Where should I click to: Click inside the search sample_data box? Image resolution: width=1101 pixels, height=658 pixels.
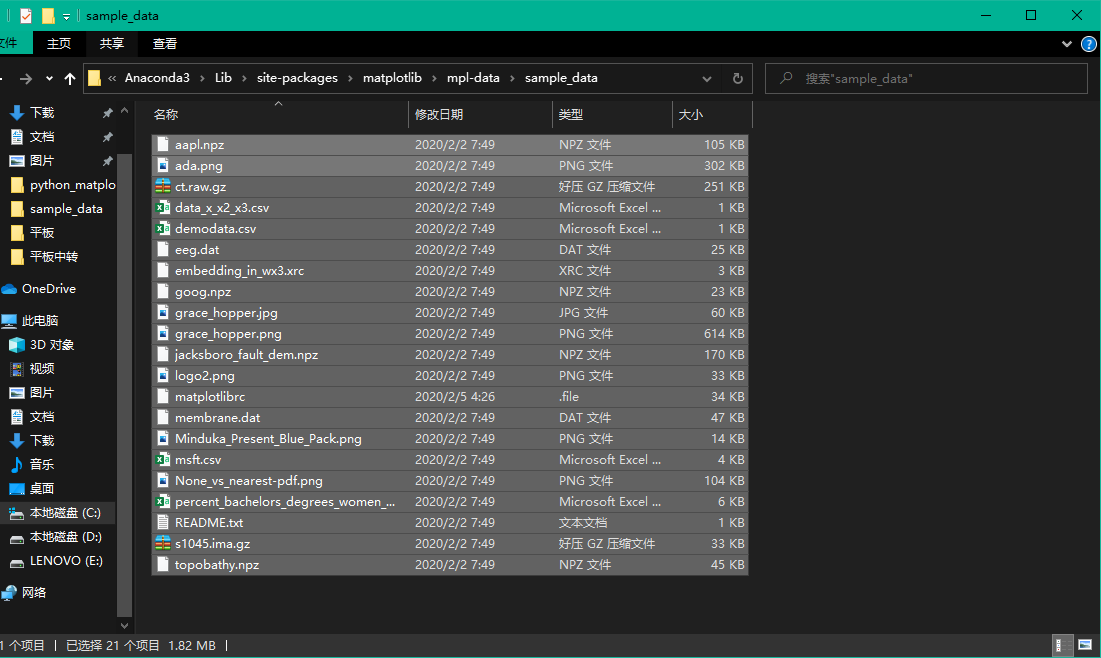tap(925, 78)
